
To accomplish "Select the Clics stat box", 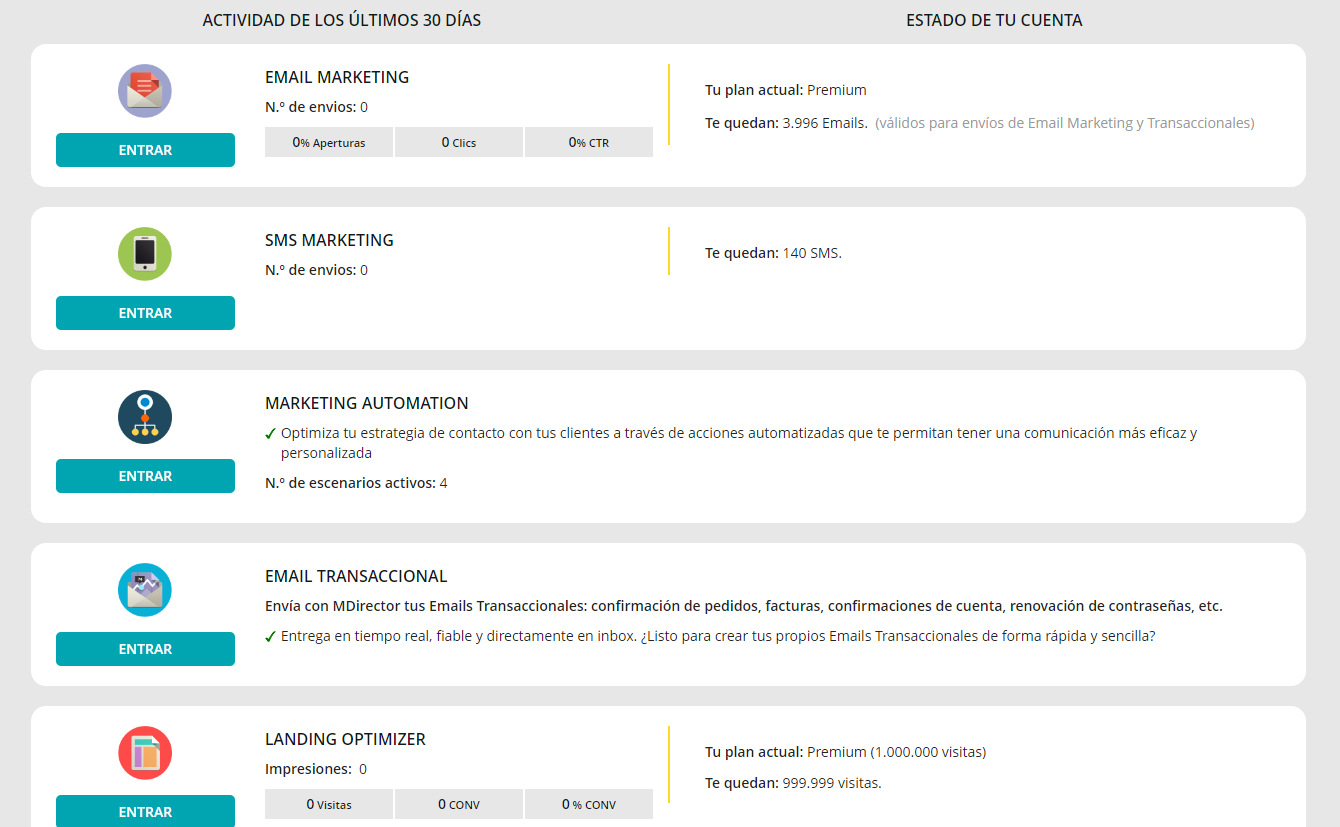I will 459,142.
